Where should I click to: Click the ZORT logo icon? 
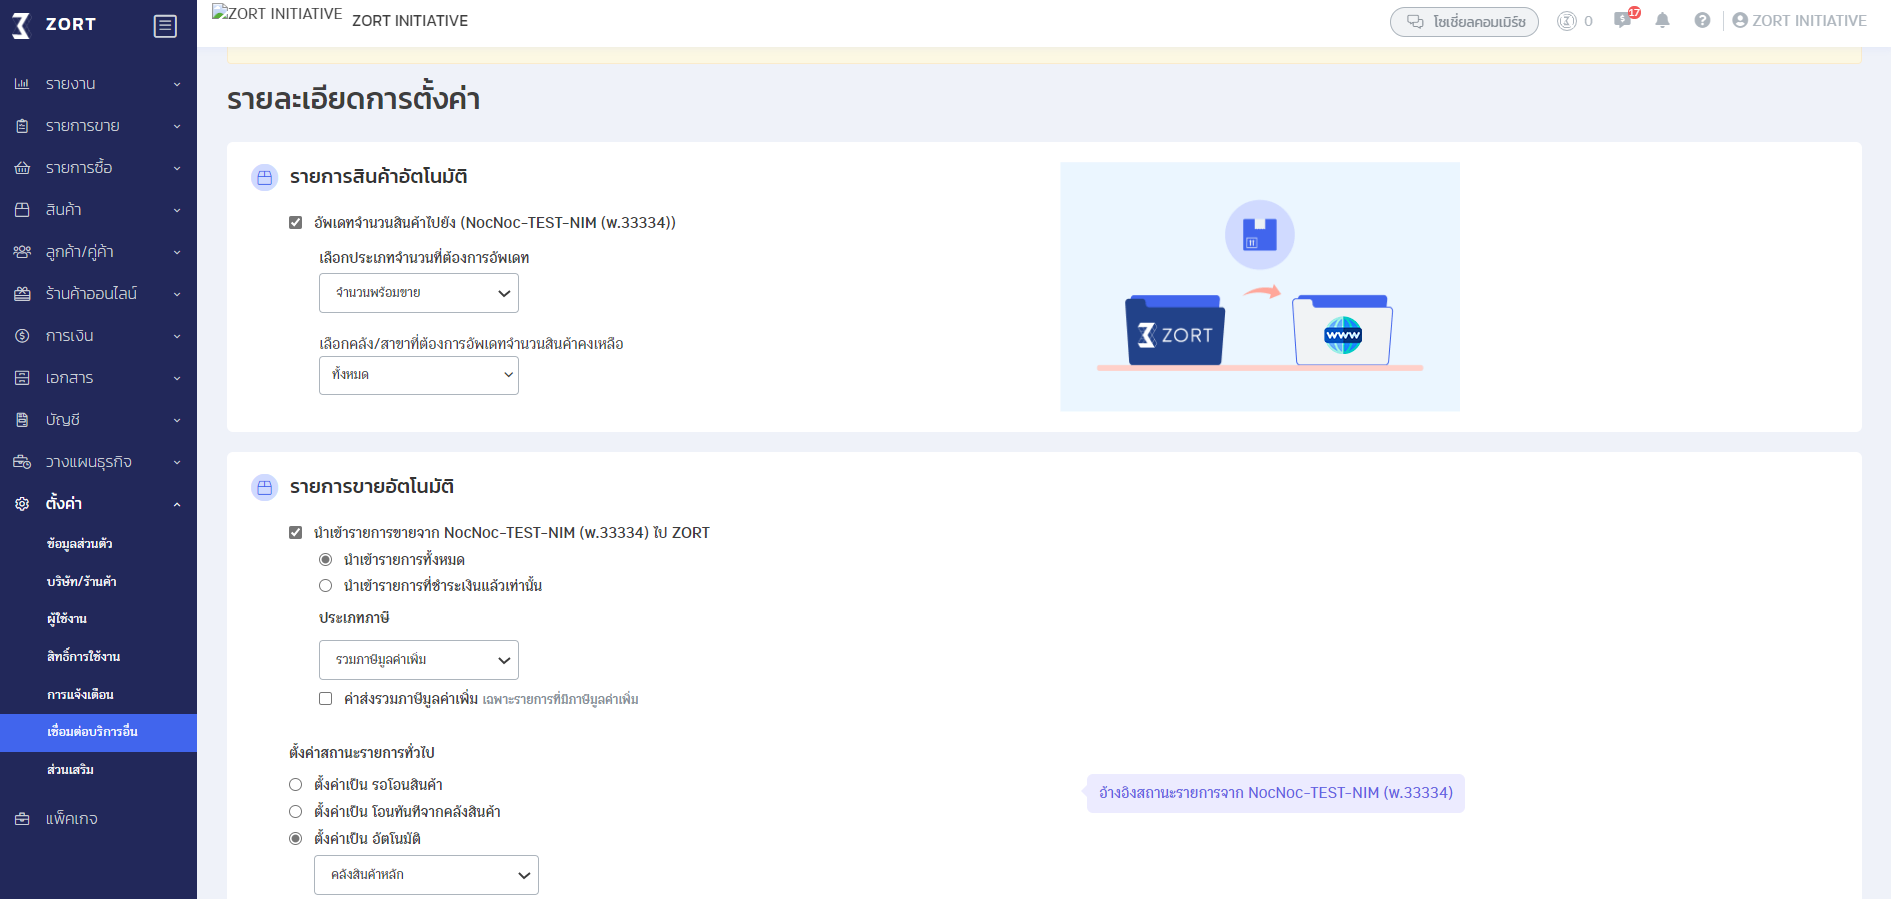pos(22,25)
